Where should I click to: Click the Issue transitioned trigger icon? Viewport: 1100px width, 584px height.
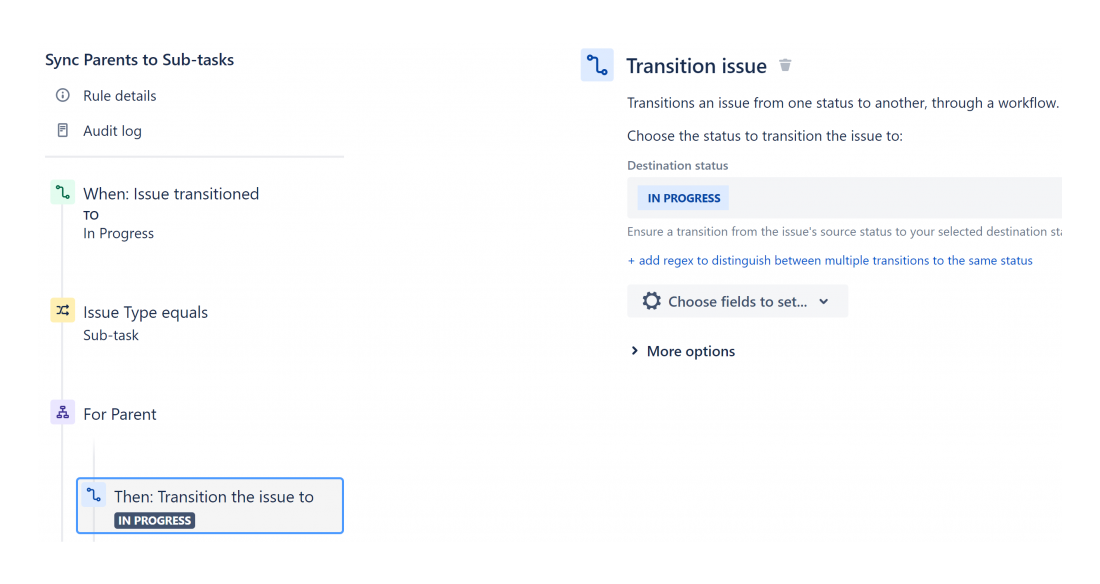pos(62,191)
